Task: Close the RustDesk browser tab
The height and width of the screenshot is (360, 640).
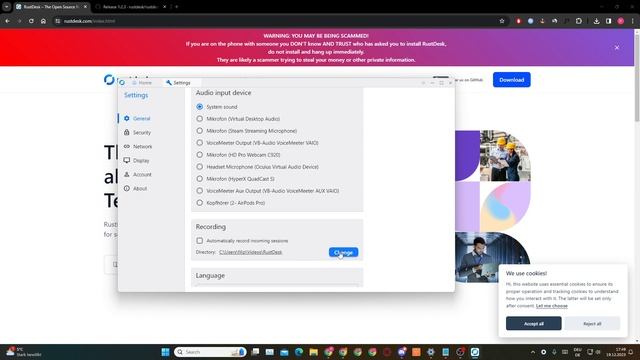Action: 85,7
